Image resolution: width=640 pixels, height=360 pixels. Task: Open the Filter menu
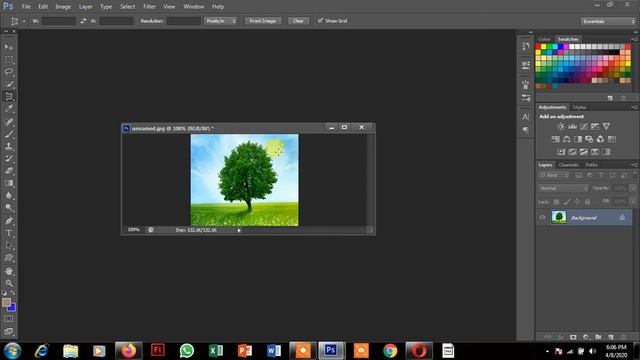pyautogui.click(x=149, y=7)
